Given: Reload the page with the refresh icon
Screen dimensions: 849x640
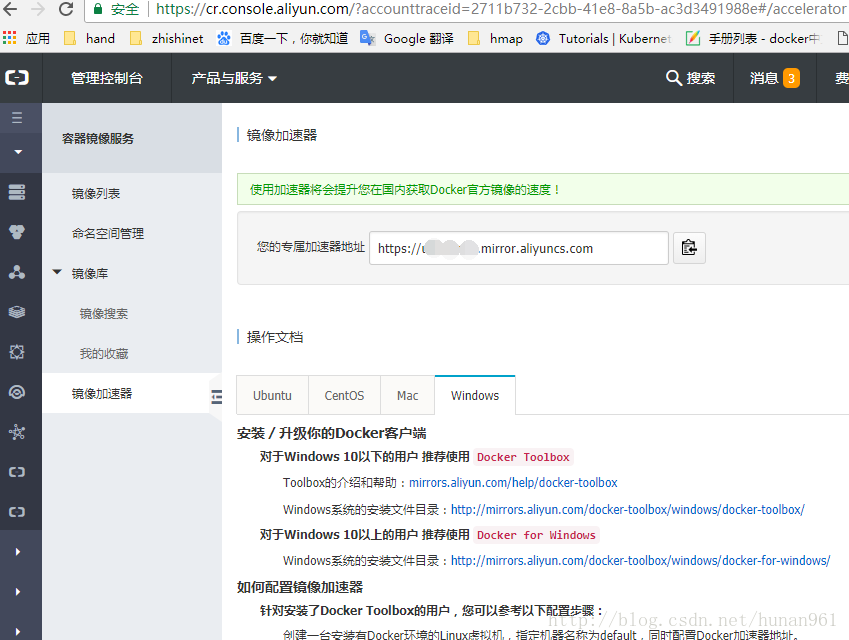Looking at the screenshot, I should [66, 10].
